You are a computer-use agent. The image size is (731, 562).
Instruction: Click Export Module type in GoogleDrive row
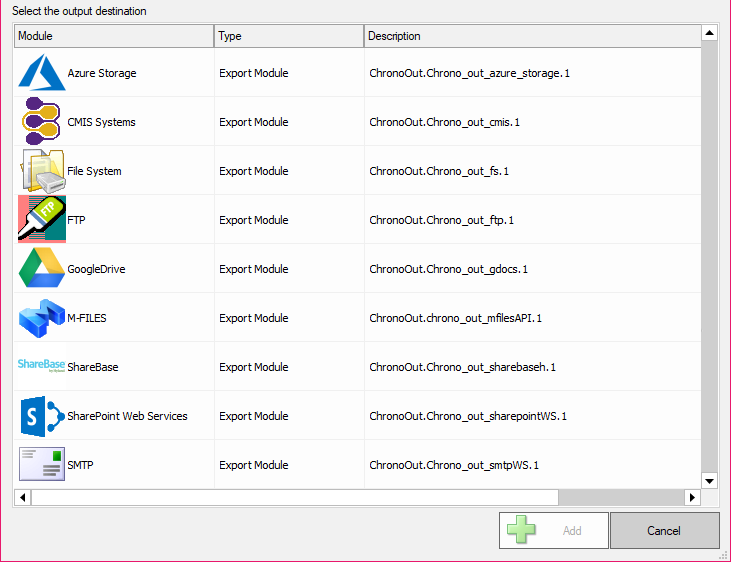(x=254, y=269)
